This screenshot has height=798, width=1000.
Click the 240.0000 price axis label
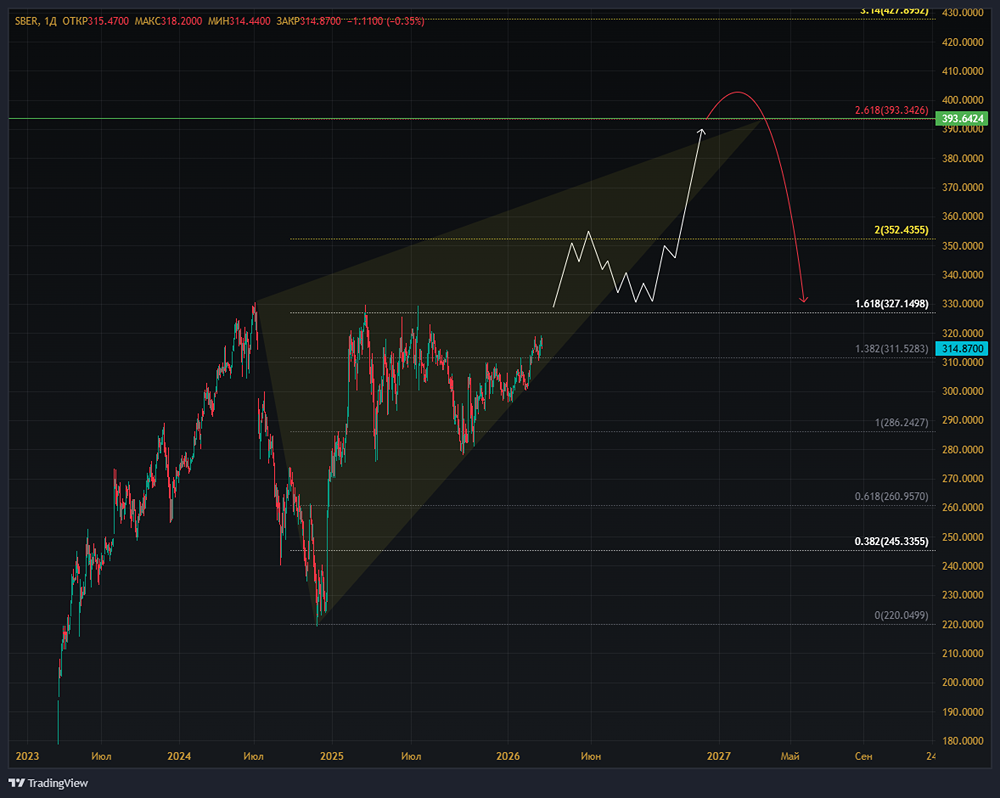962,566
